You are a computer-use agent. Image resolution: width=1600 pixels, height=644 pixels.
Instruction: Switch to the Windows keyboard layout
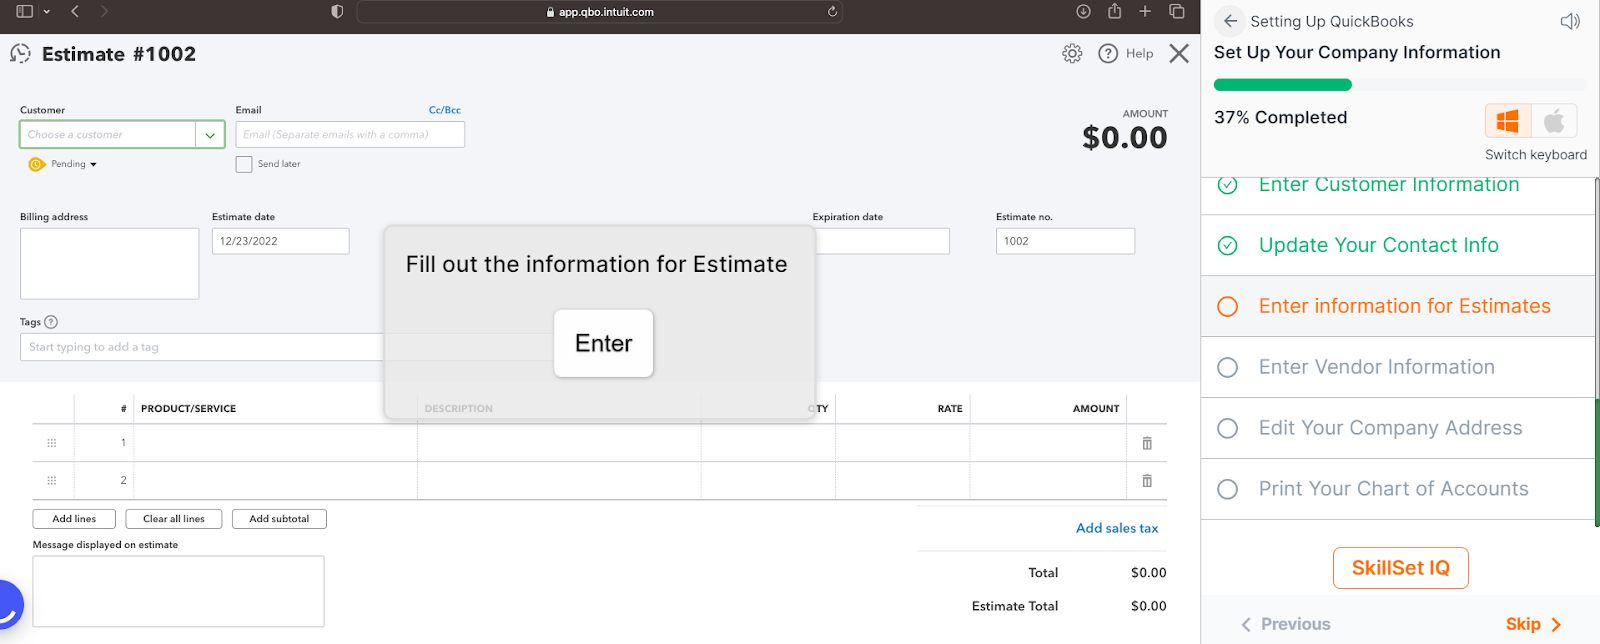(1508, 121)
